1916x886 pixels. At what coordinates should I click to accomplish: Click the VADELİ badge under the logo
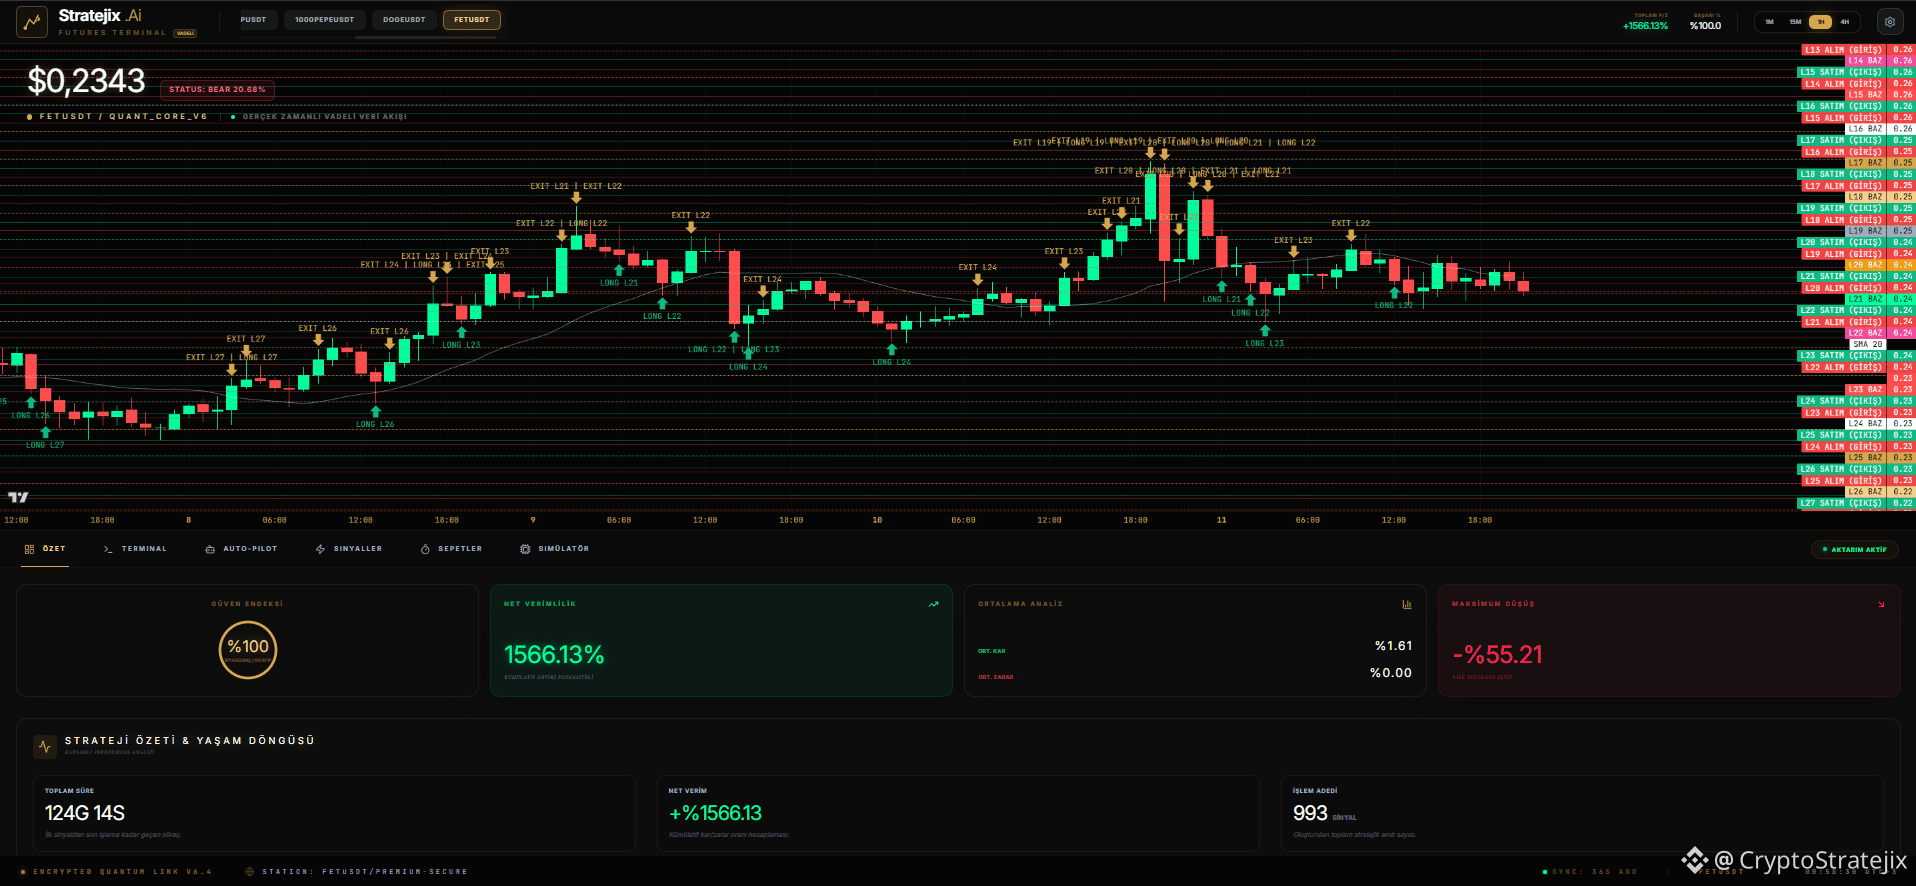coord(185,33)
